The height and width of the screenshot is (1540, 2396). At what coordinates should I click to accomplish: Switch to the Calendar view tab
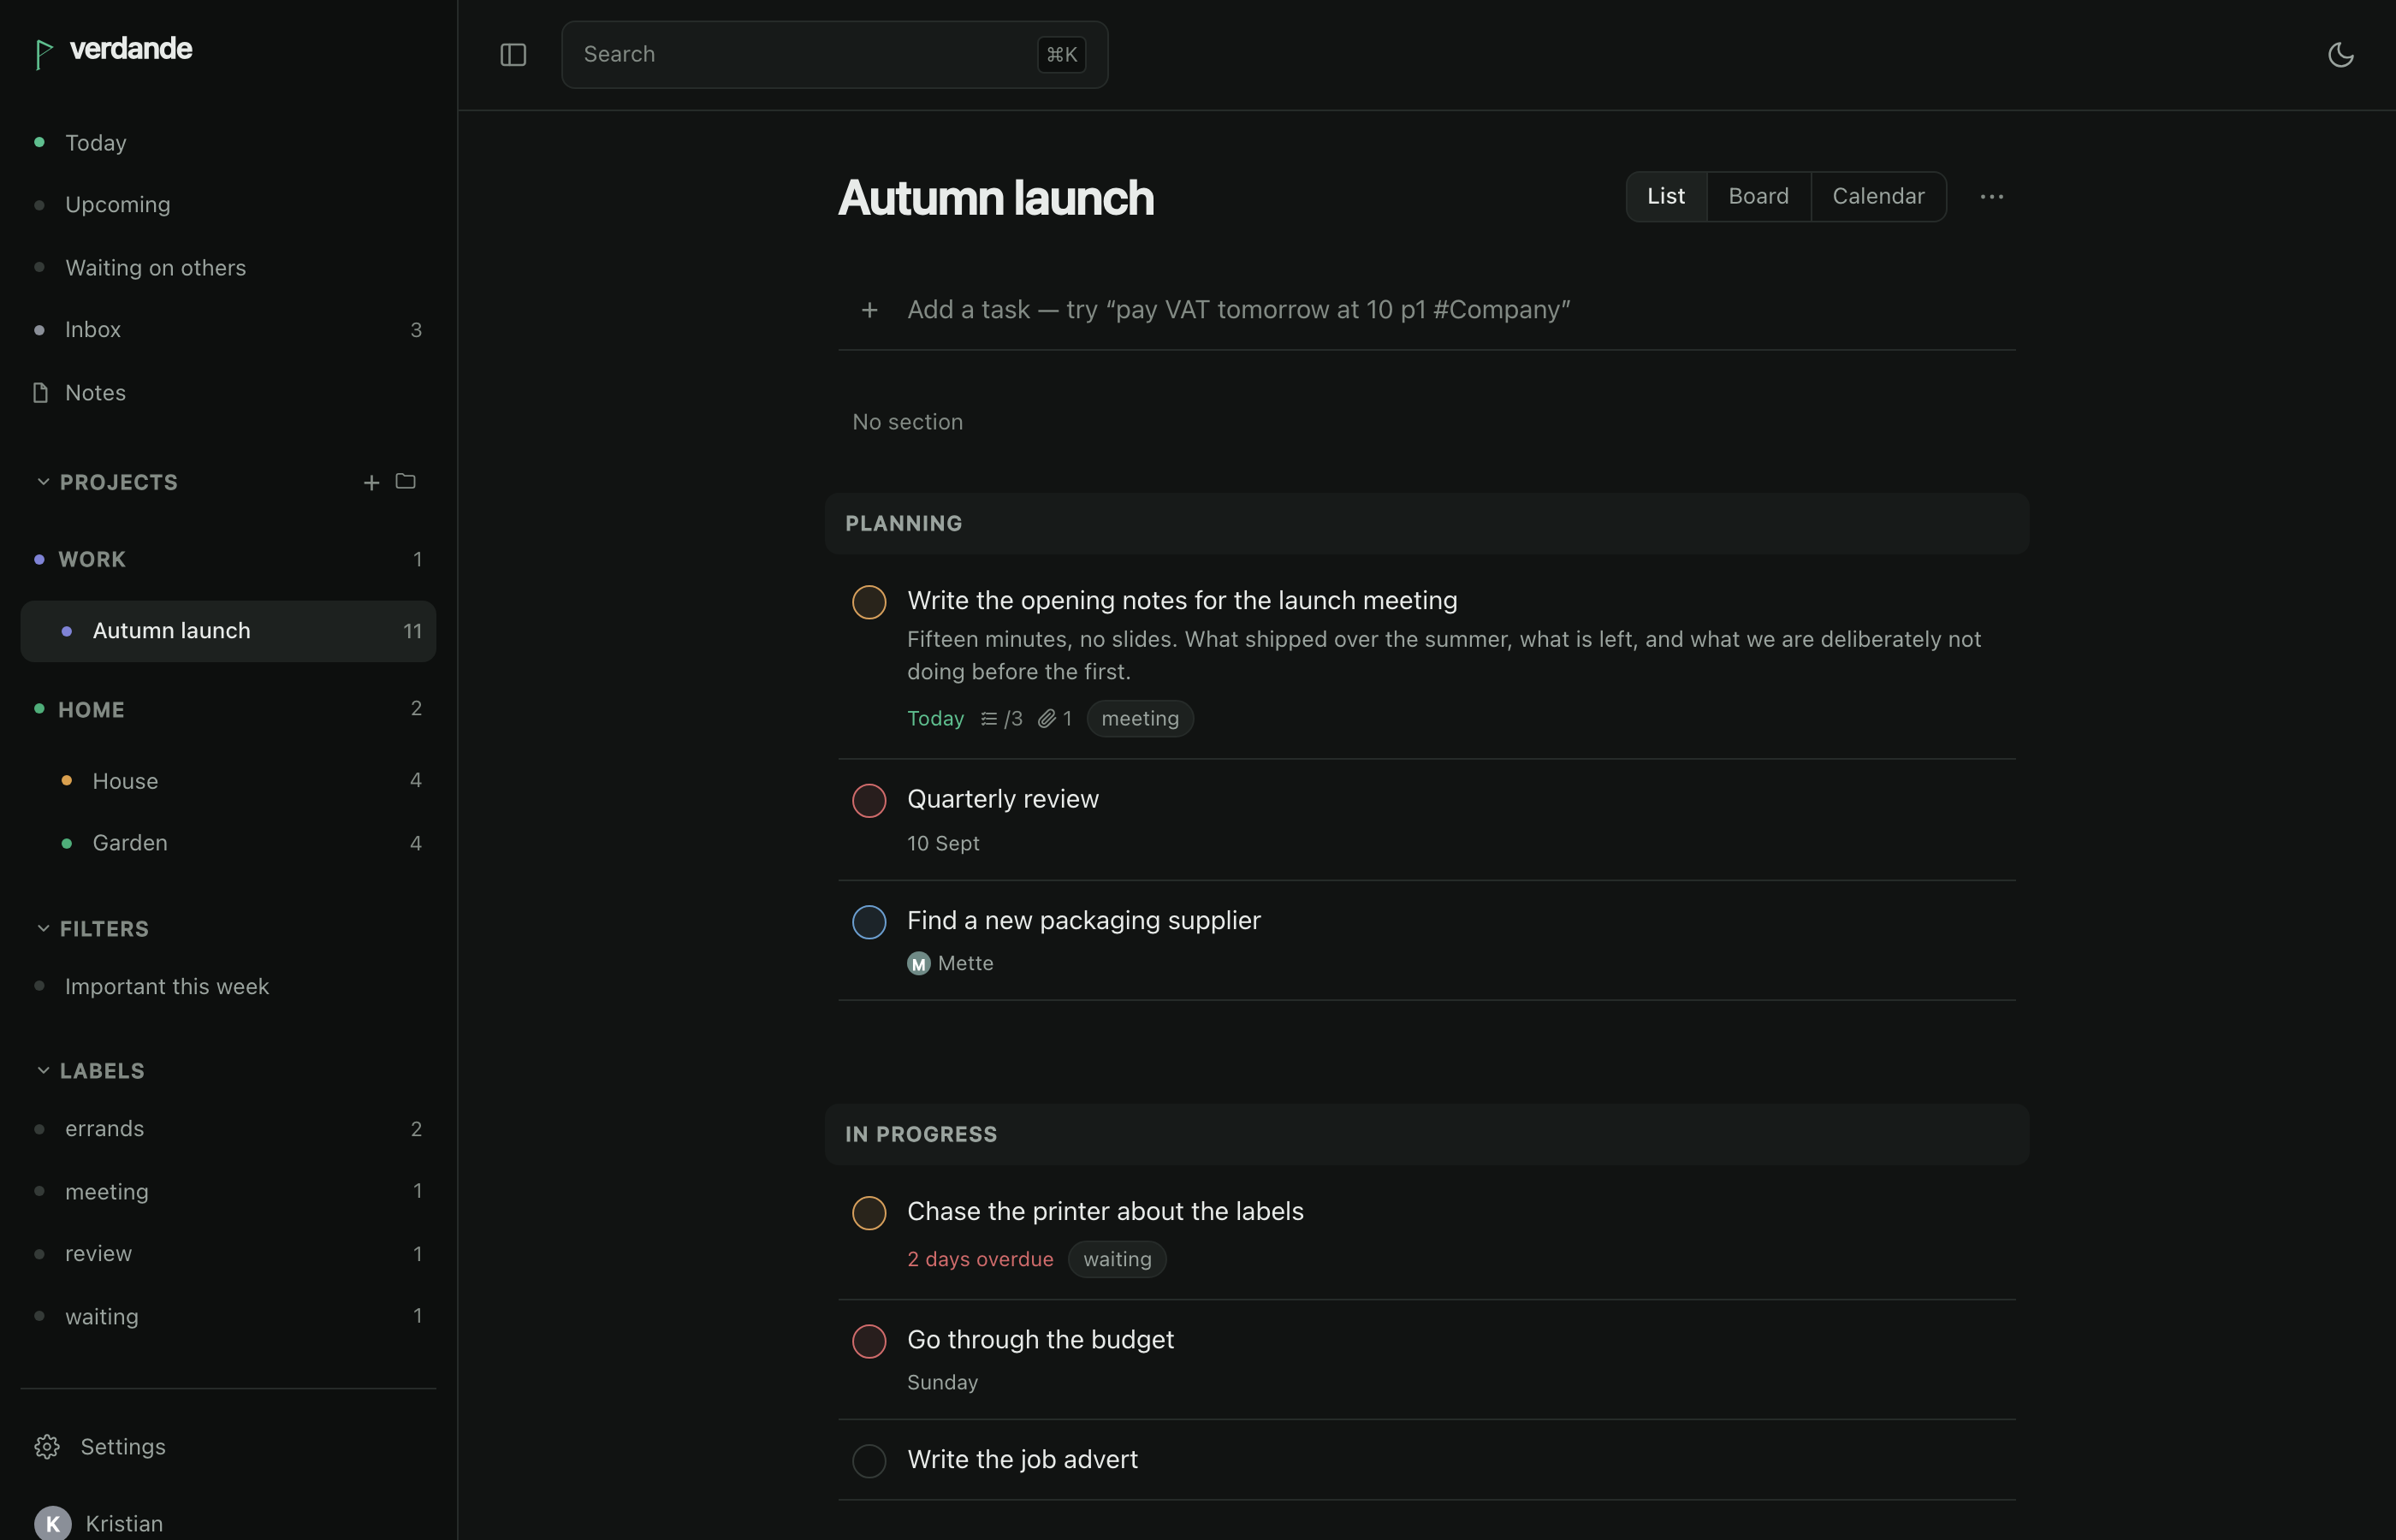click(1878, 196)
